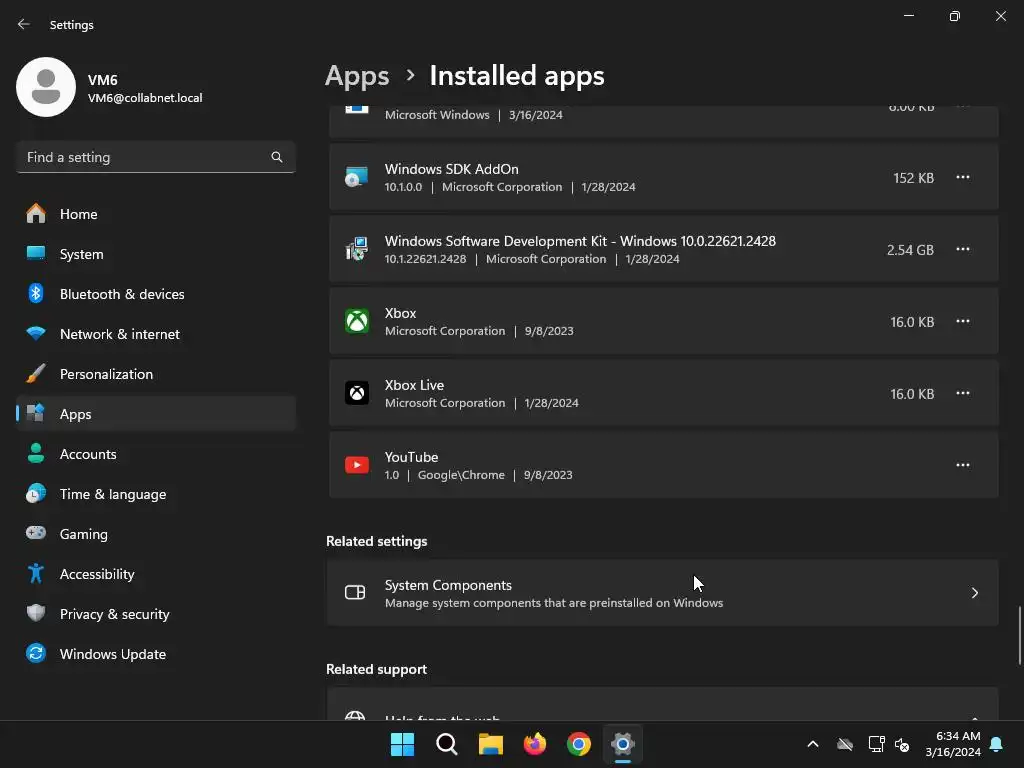This screenshot has width=1024, height=768.
Task: Click the OneDrive cloud tray icon
Action: [845, 744]
